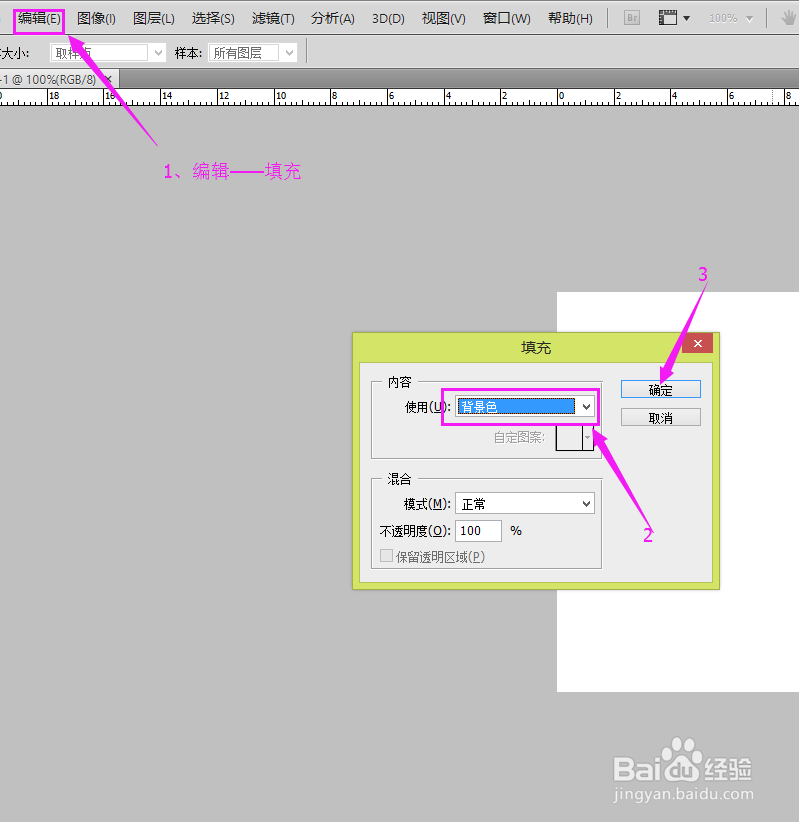
Task: Click the horizontal ruler
Action: pos(400,97)
